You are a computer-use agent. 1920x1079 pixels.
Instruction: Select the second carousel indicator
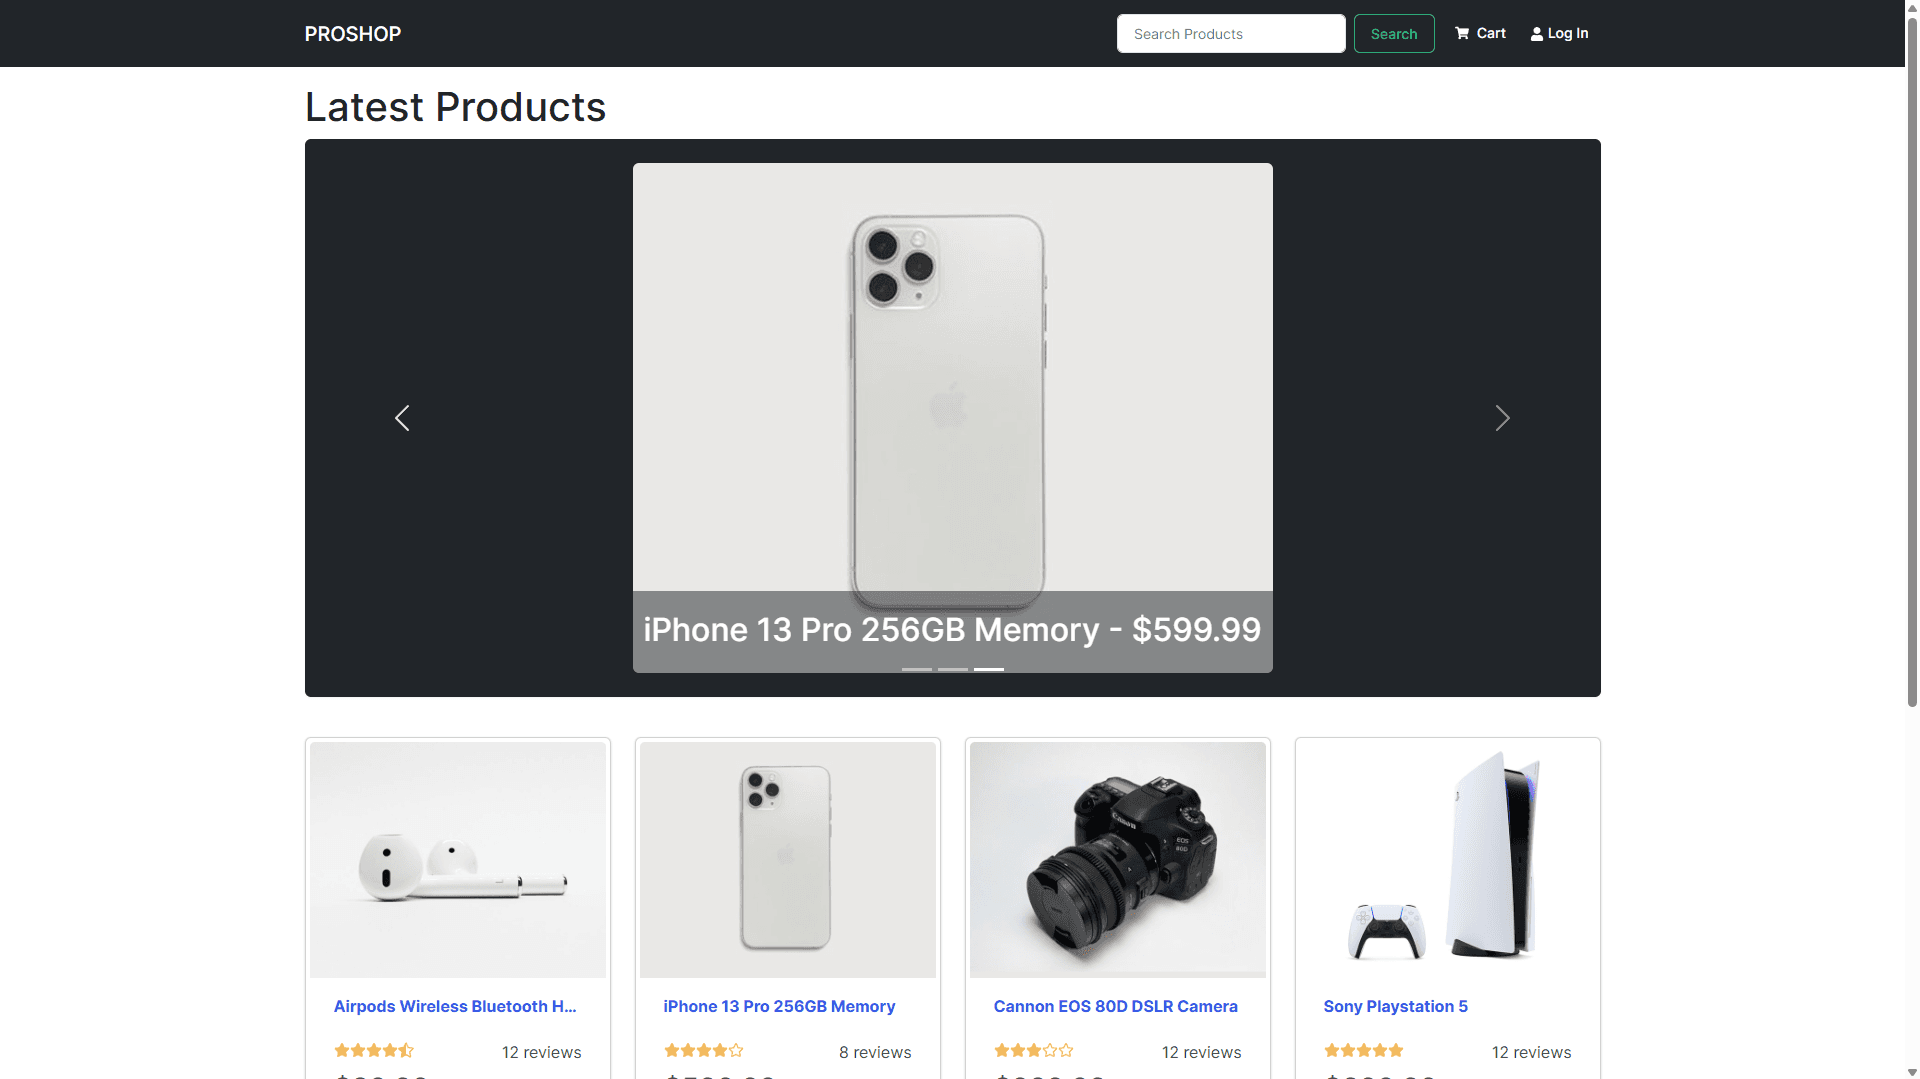(953, 669)
